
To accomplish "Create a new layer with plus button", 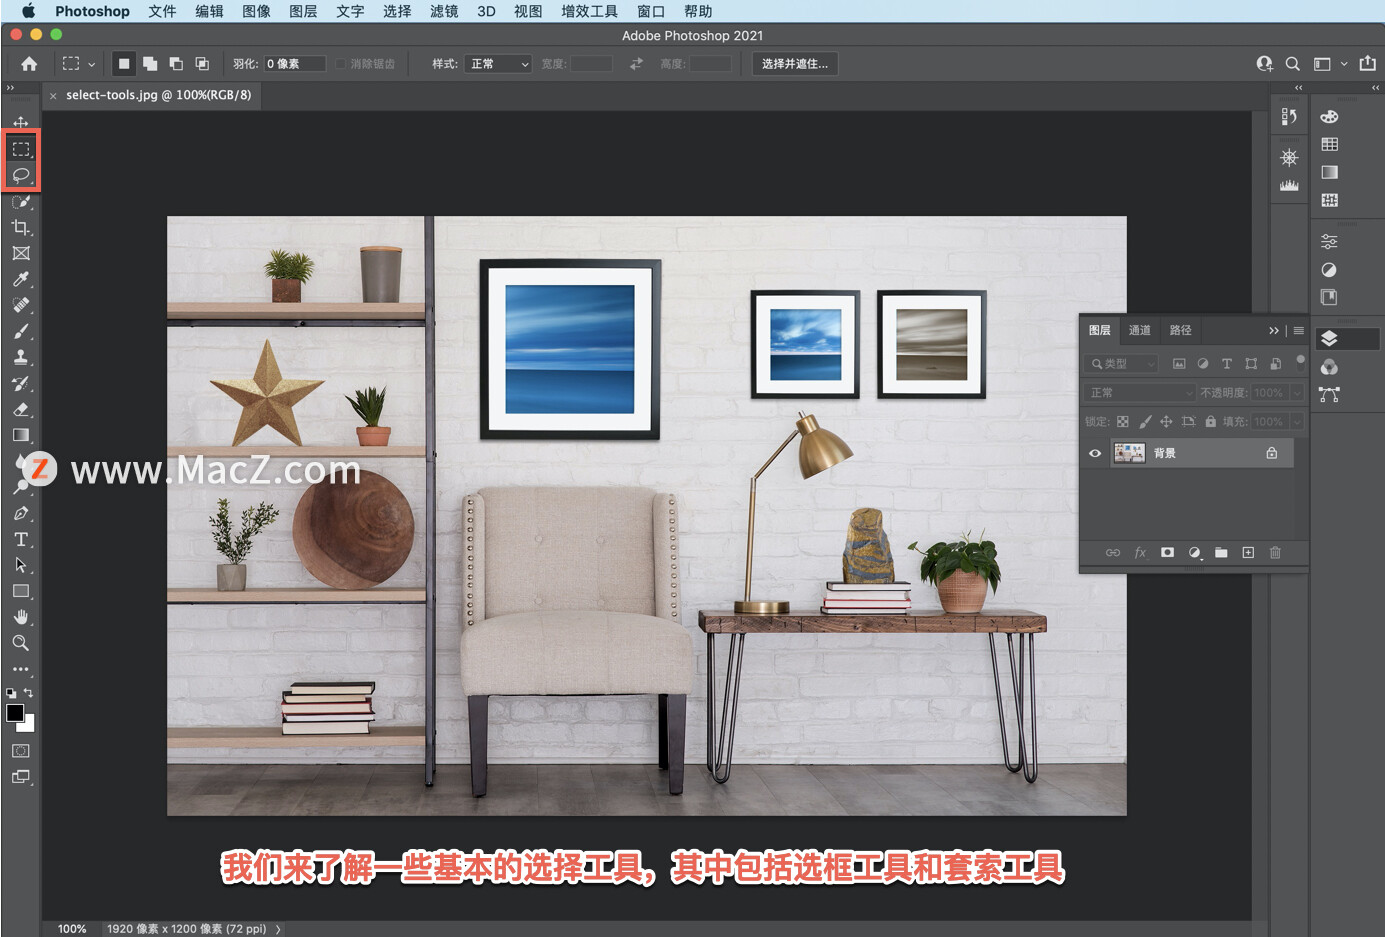I will (1248, 552).
